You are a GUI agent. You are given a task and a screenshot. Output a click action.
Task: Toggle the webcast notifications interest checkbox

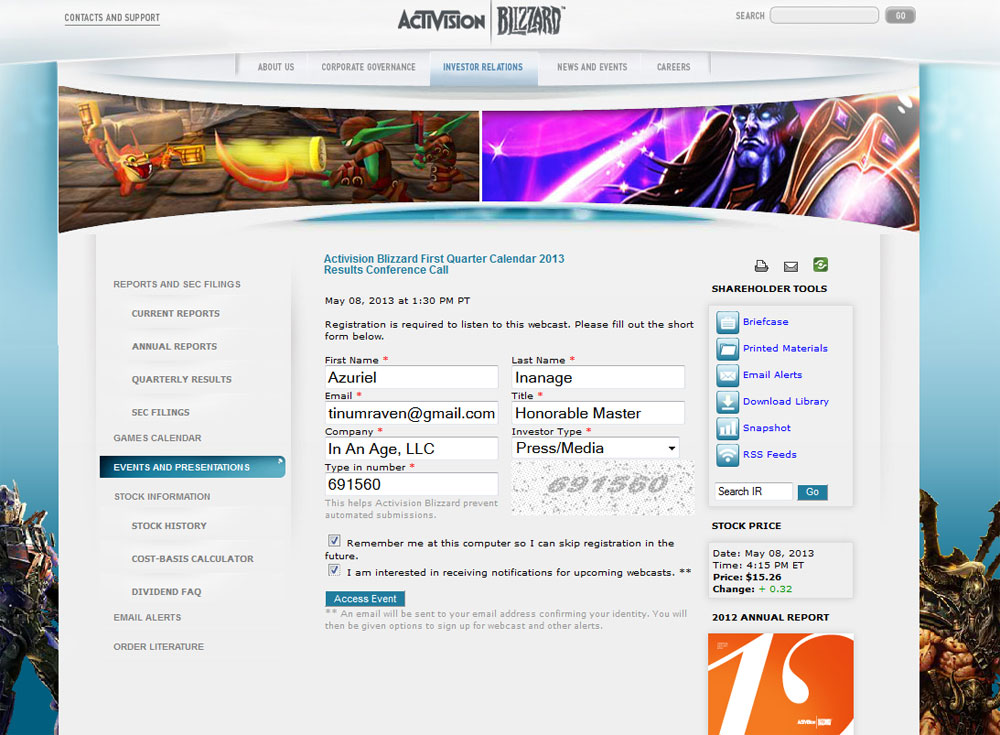tap(334, 570)
